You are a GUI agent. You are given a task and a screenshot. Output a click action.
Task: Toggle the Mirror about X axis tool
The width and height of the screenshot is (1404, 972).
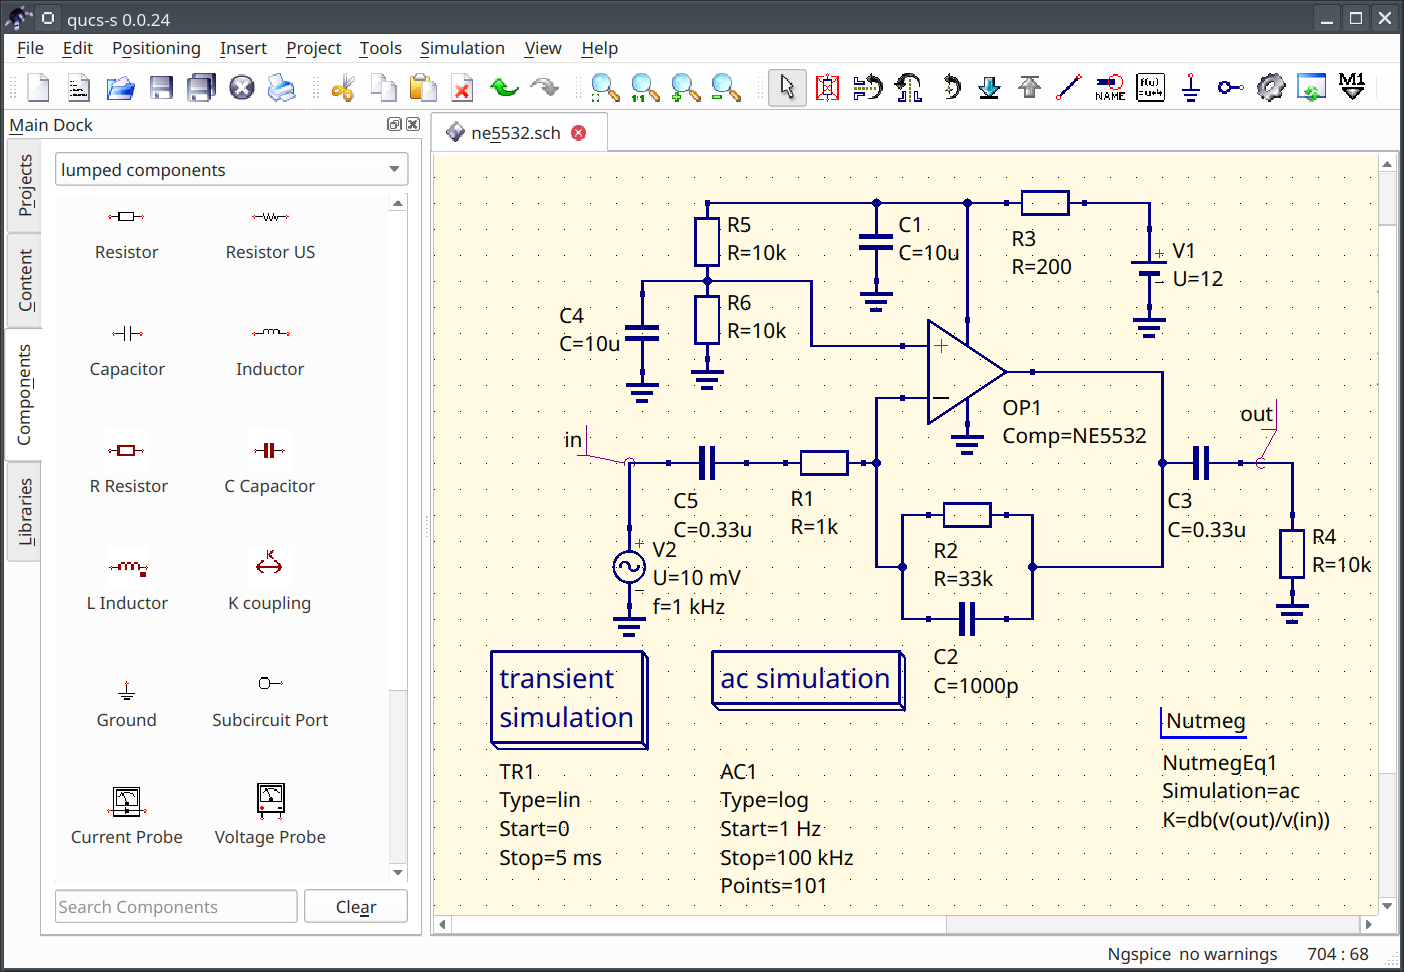coord(868,88)
